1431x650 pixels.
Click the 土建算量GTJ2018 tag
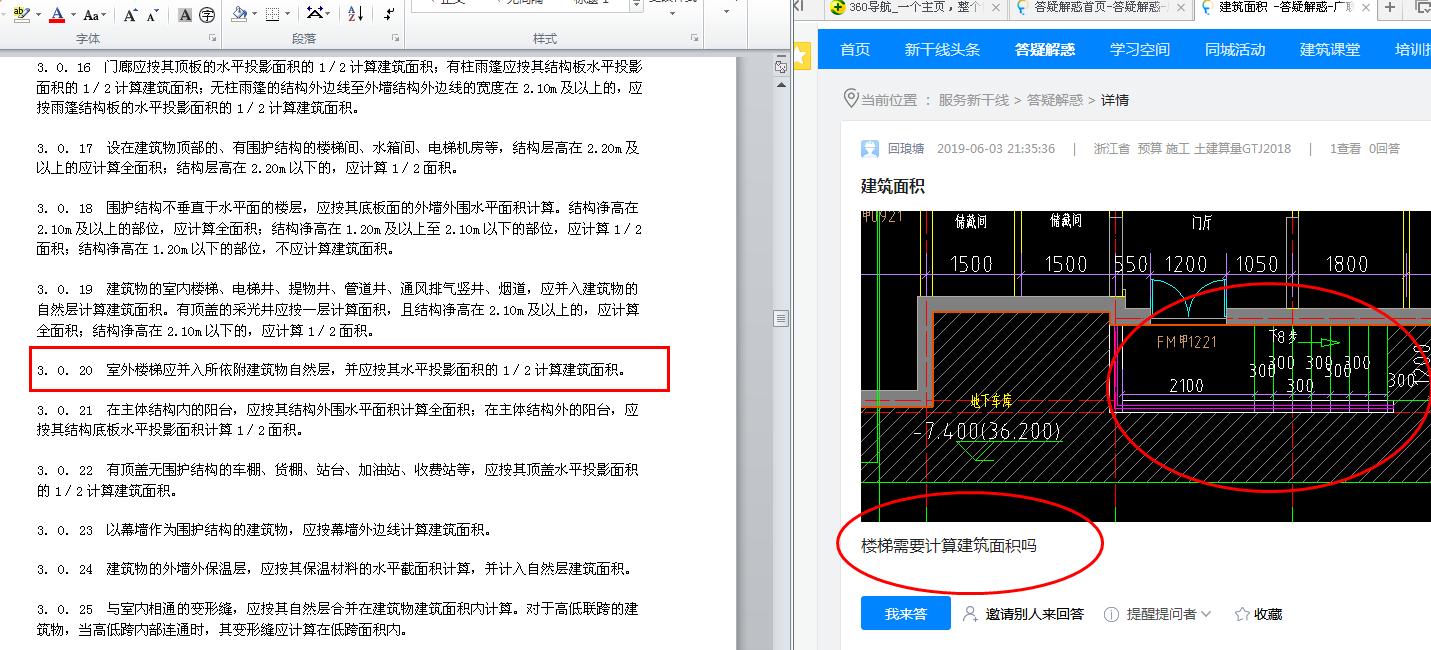tap(1242, 148)
